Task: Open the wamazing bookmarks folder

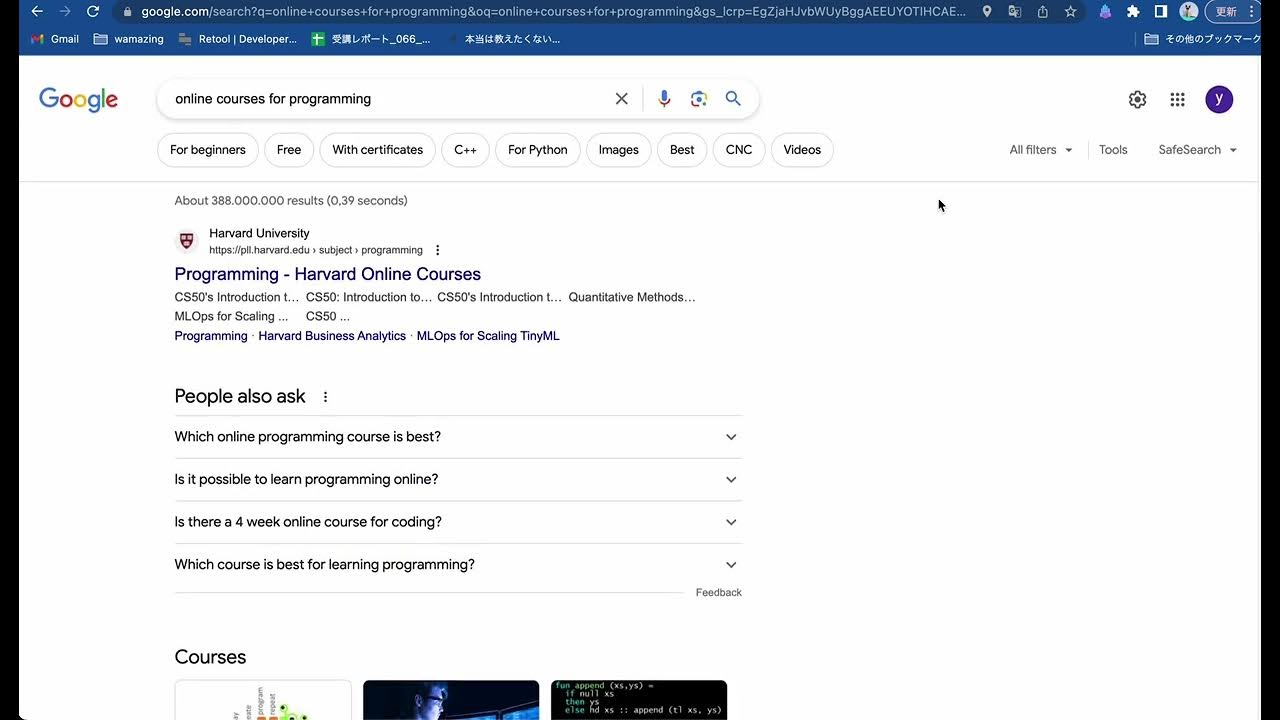Action: [128, 39]
